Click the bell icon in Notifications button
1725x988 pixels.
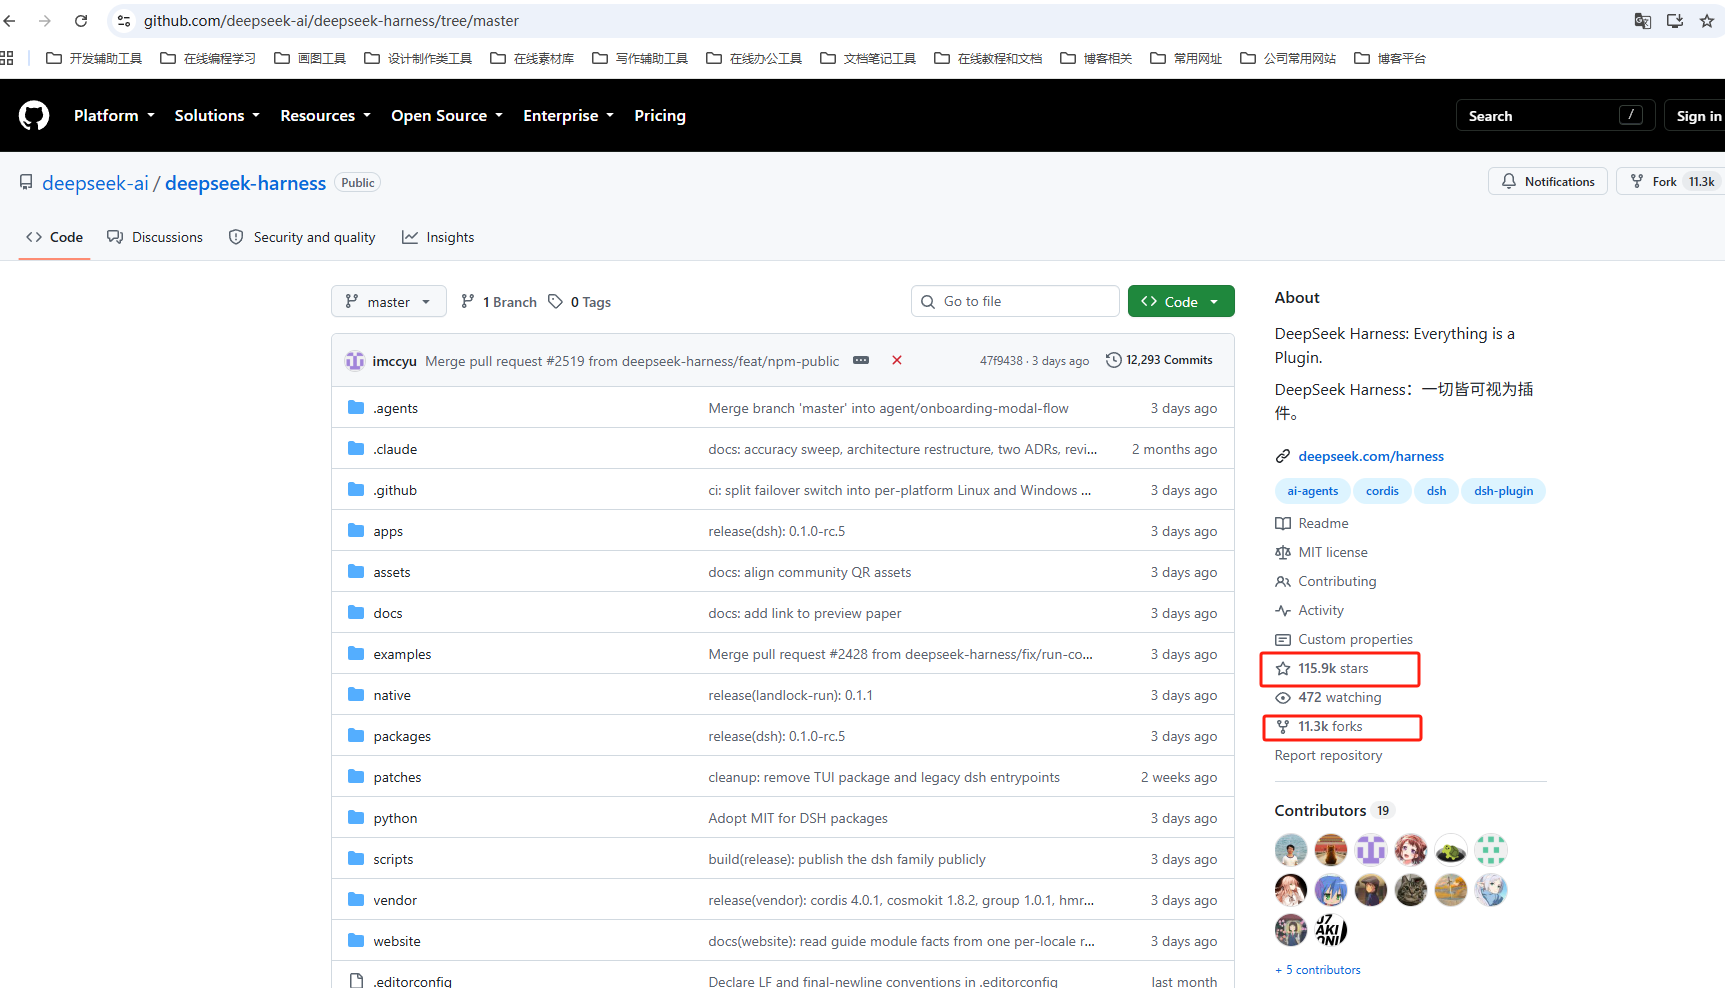[x=1509, y=181]
